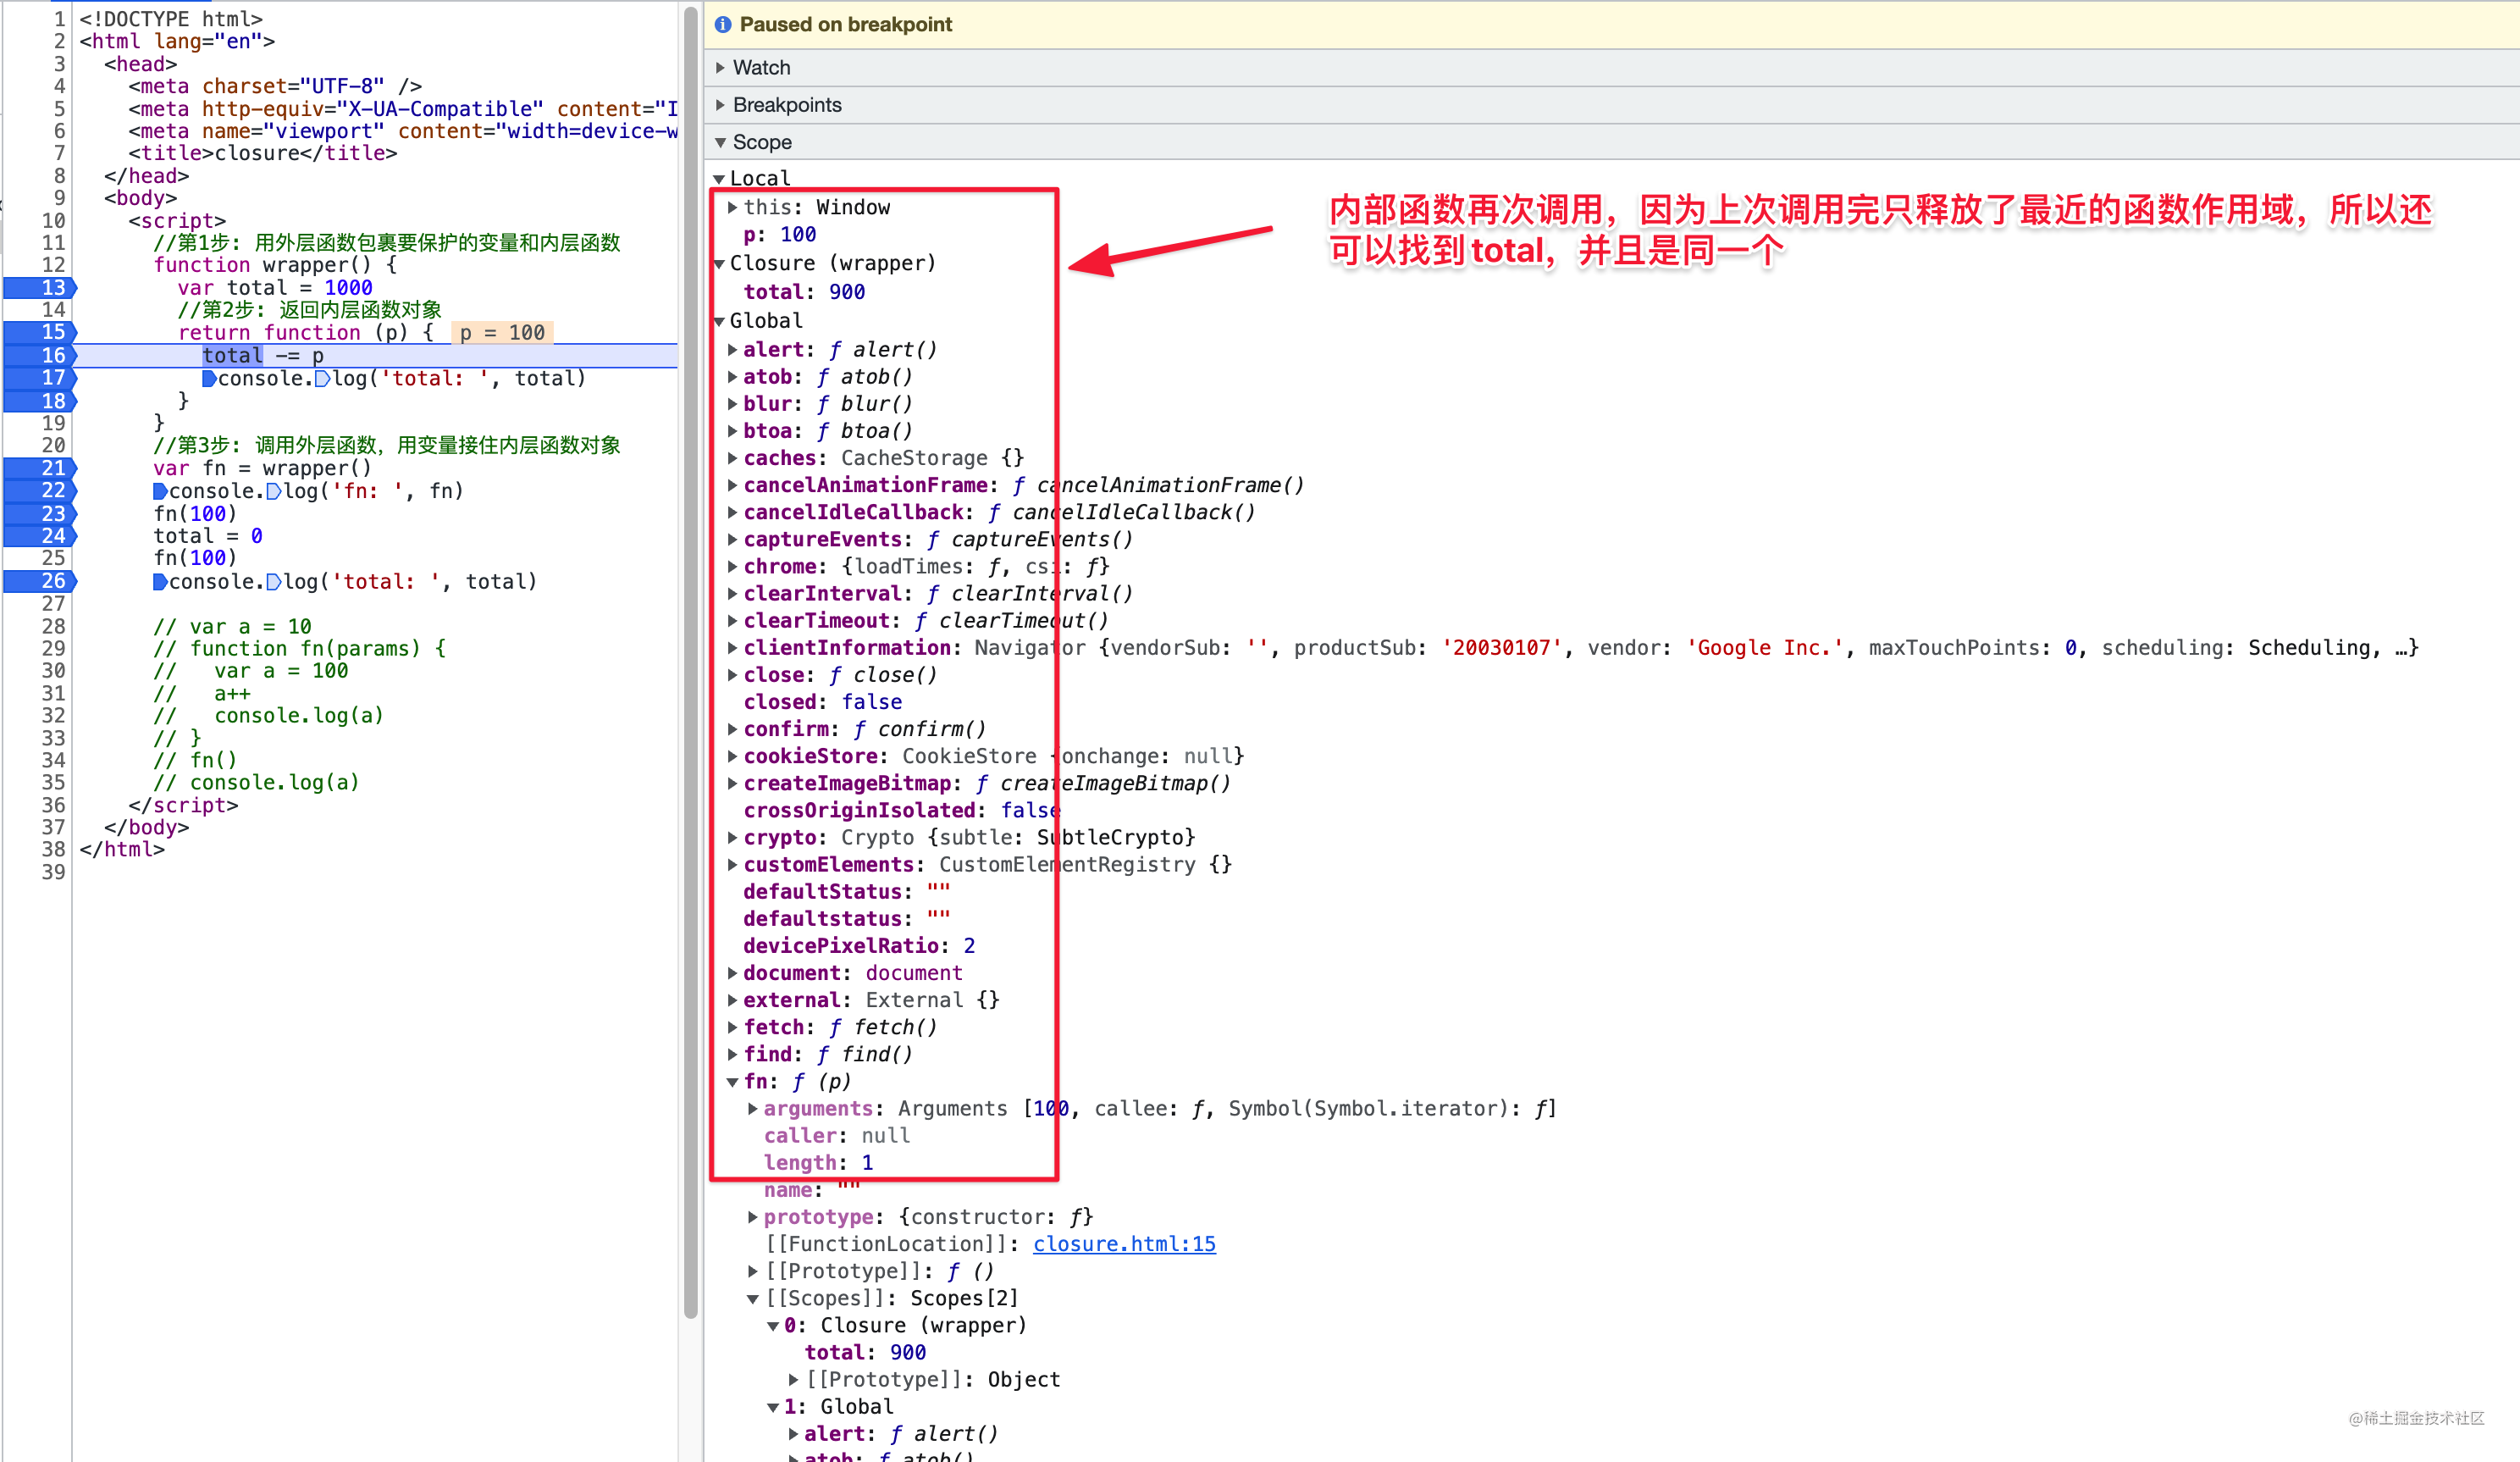Click line number 28 in gutter

(54, 627)
